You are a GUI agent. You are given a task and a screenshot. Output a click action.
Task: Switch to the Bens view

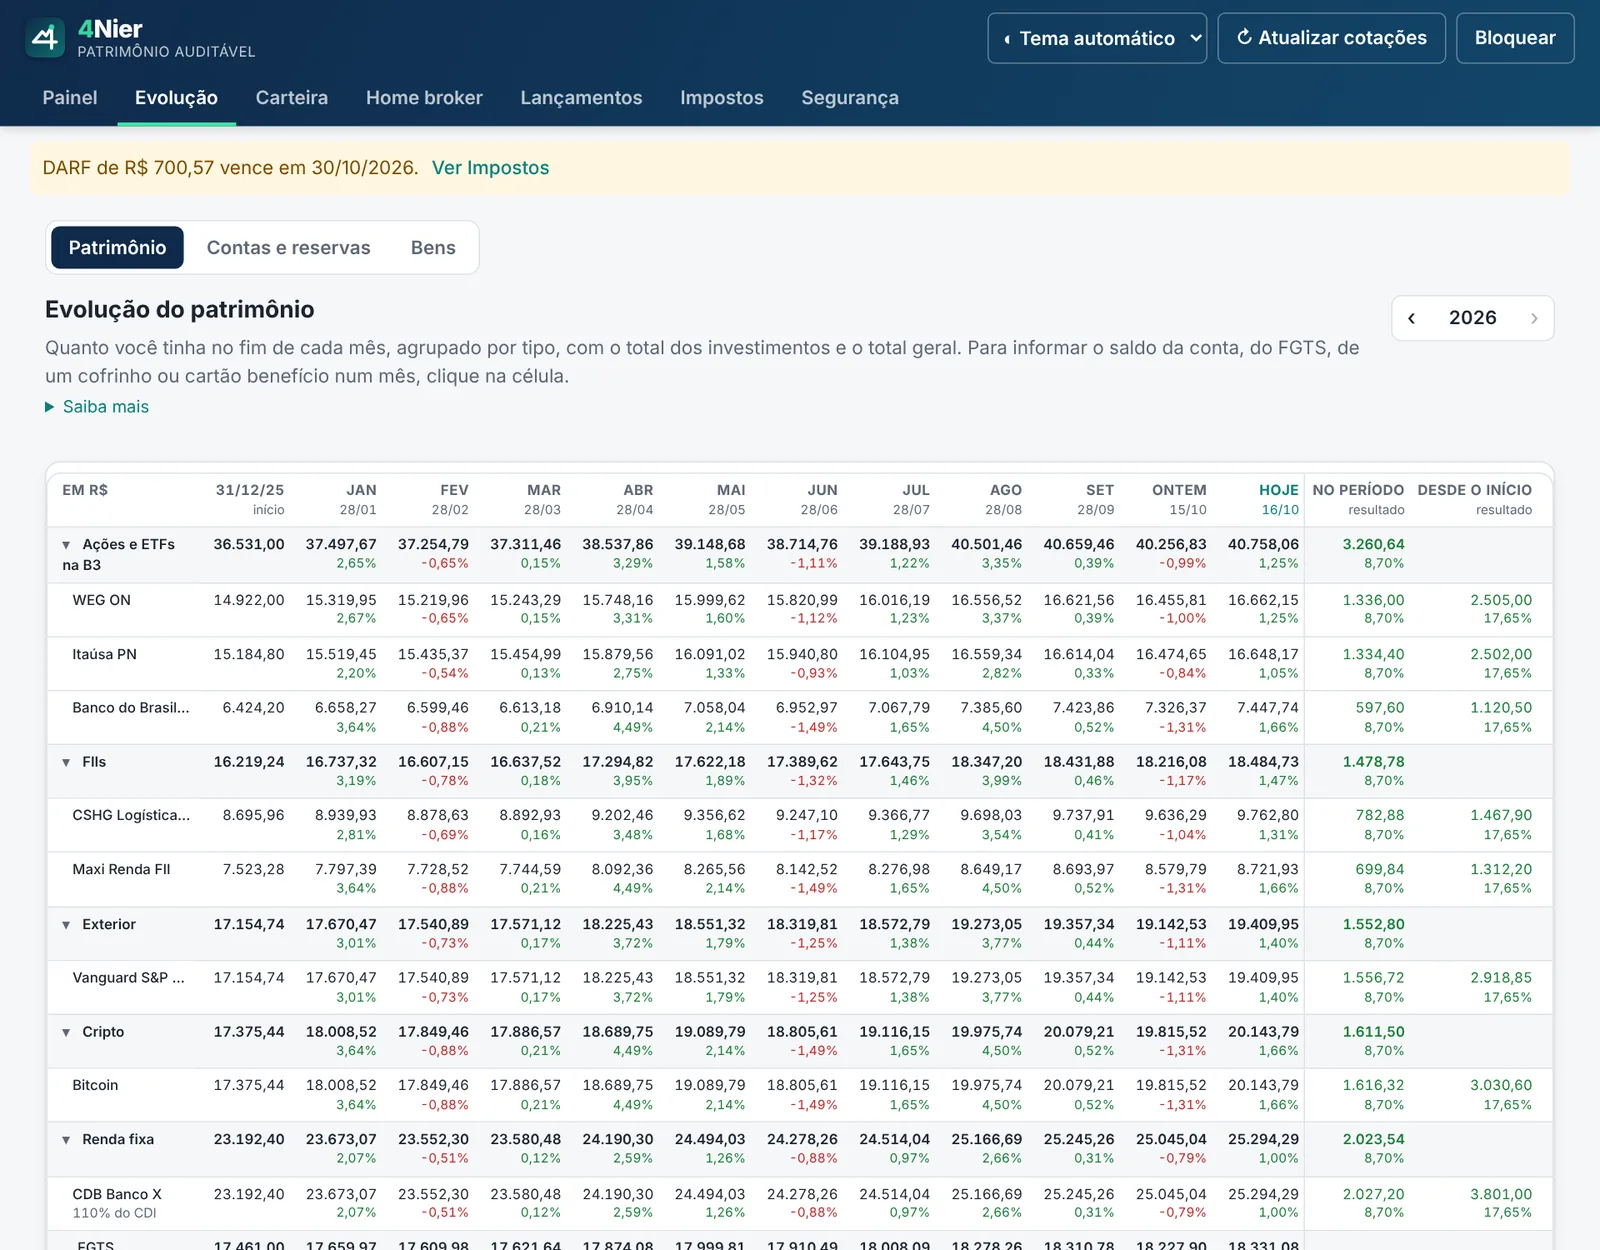[433, 248]
